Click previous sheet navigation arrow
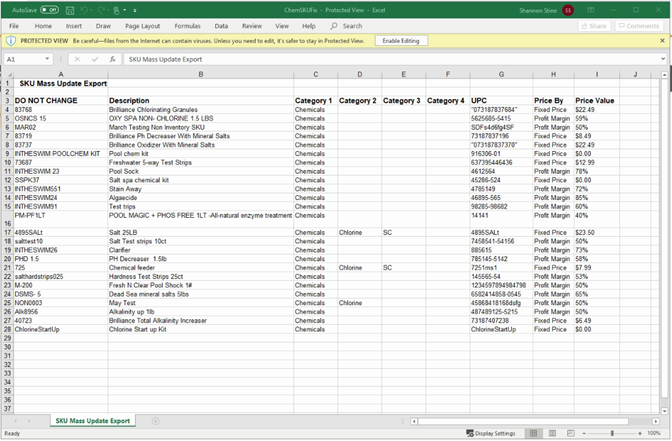The height and width of the screenshot is (441, 672). pos(15,421)
